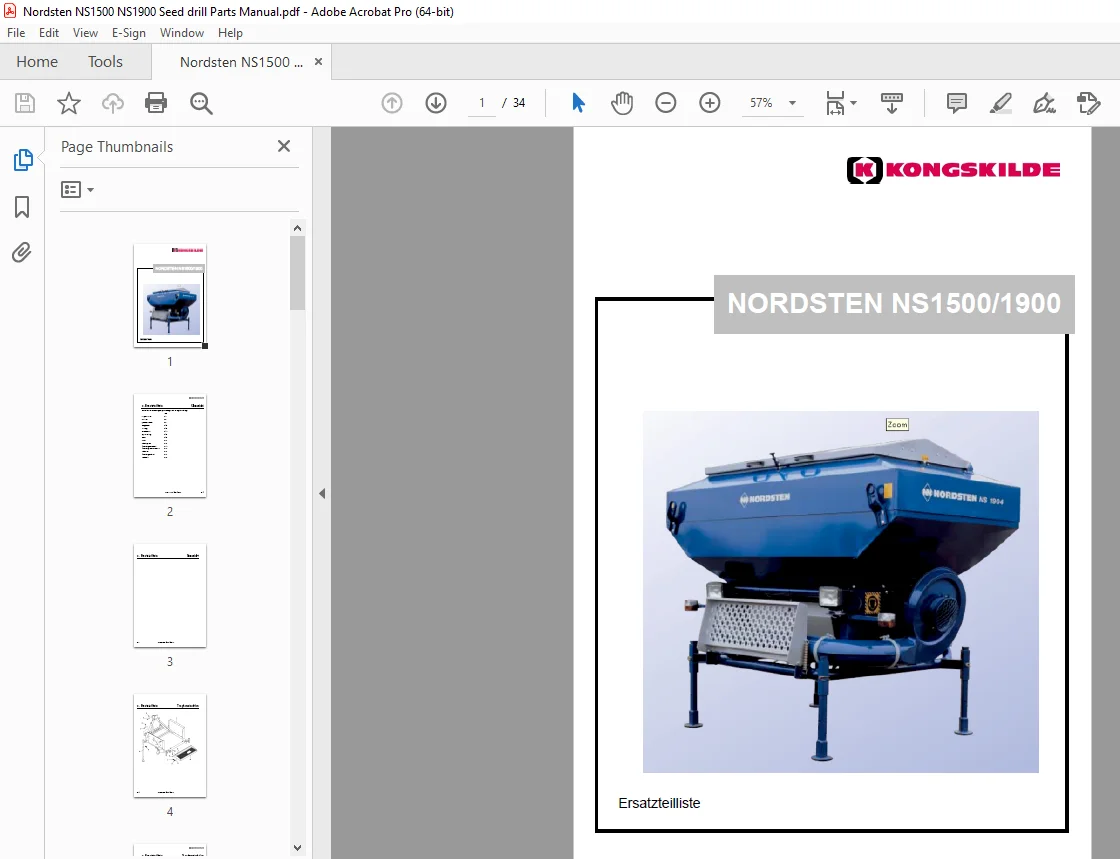The image size is (1120, 859).
Task: Switch to the Tools tab
Action: tap(105, 62)
